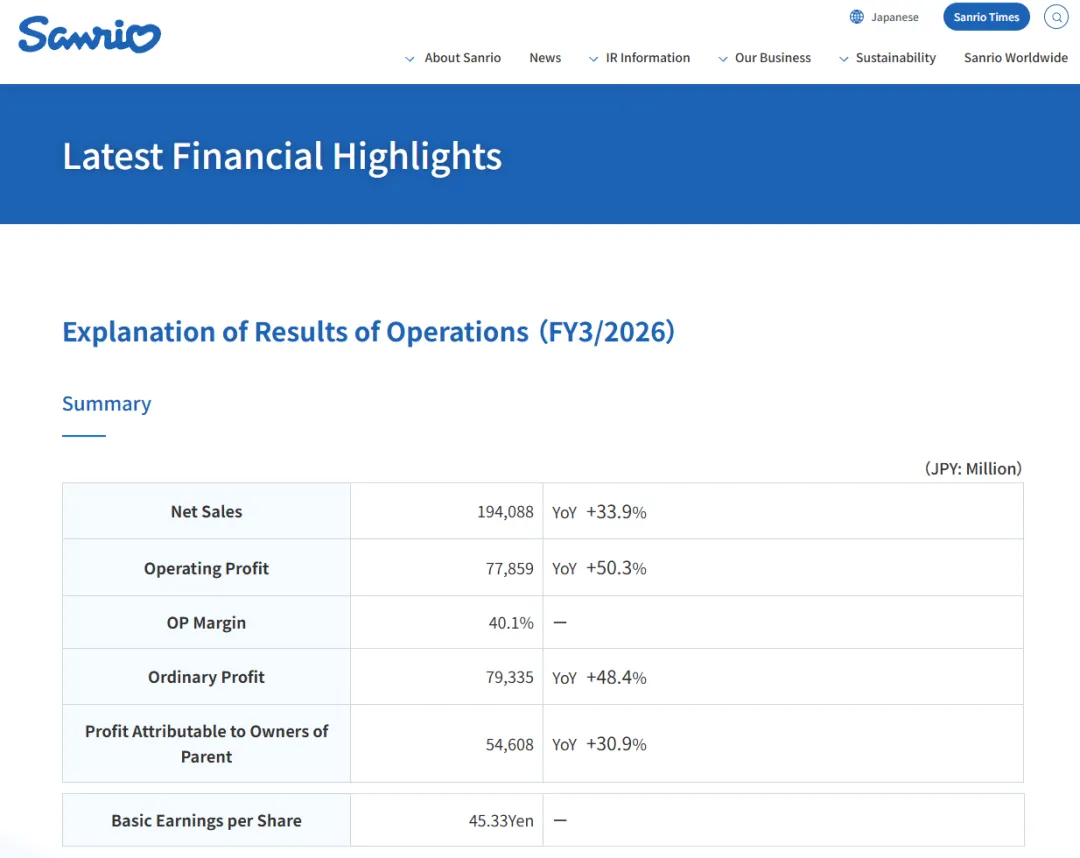Open the Our Business menu
The image size is (1080, 858).
(773, 58)
